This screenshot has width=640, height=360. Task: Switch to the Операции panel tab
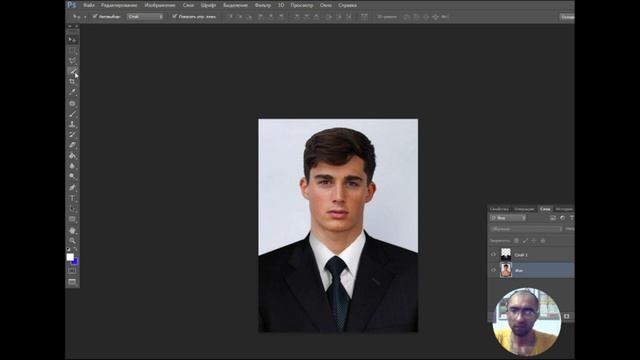coord(524,209)
